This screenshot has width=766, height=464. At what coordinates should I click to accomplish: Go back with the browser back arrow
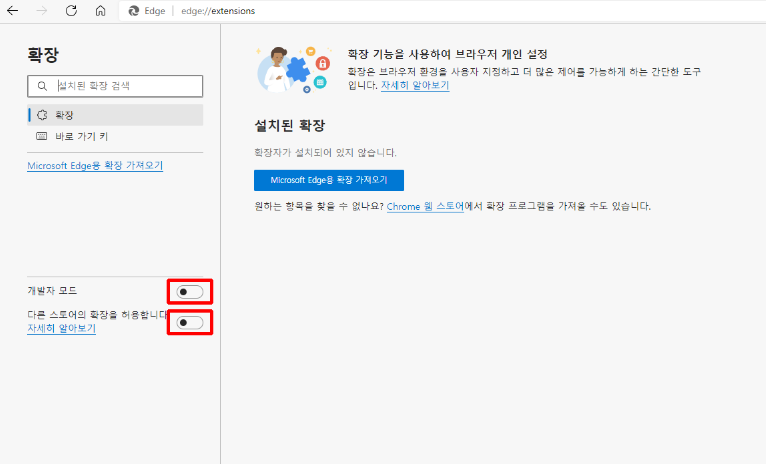[x=13, y=11]
